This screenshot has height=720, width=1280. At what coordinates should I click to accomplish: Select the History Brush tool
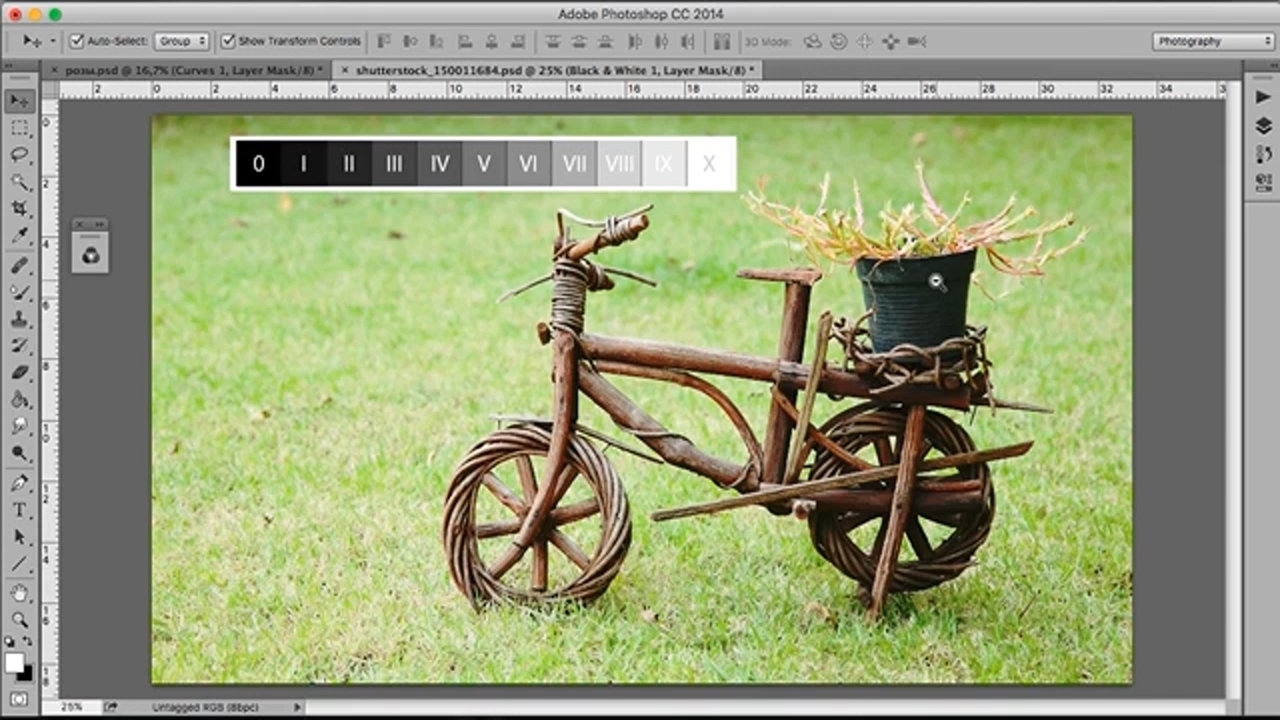(19, 346)
